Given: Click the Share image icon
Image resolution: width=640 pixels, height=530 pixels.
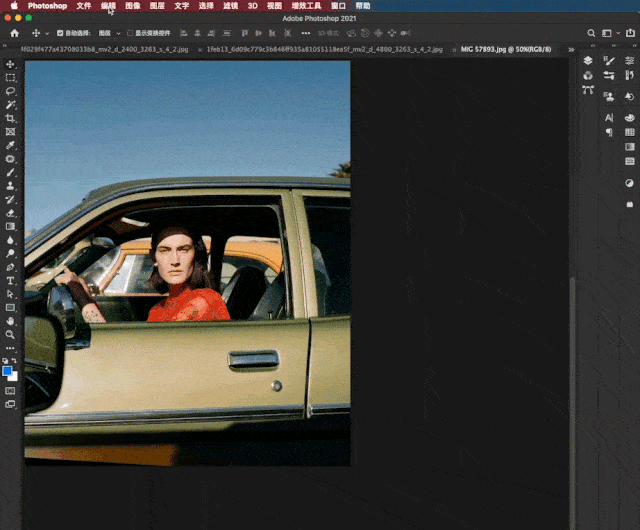Looking at the screenshot, I should coord(631,33).
